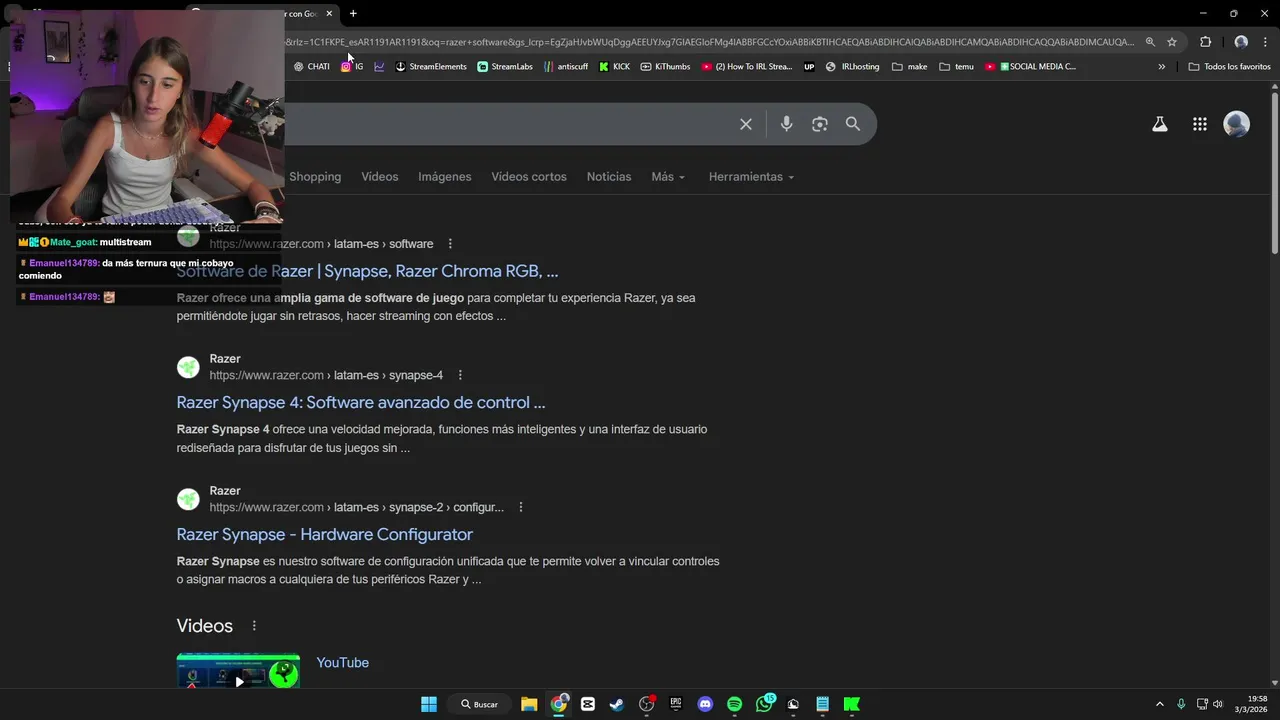
Task: Open the Google account avatar on the results page
Action: [1237, 124]
